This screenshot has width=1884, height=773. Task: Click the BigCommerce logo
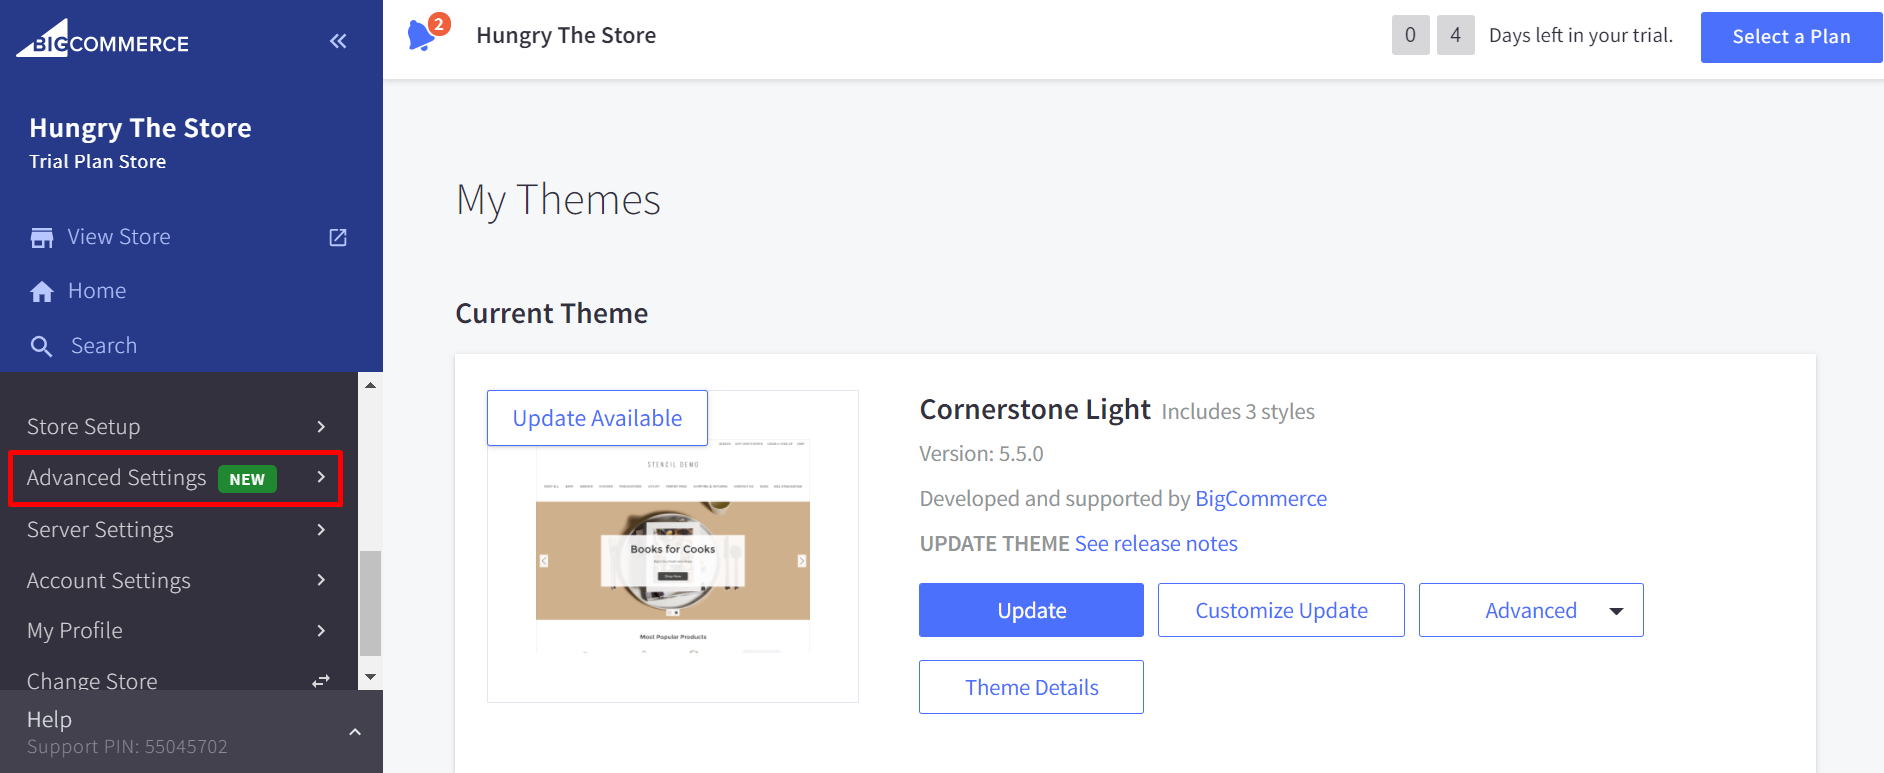coord(103,40)
